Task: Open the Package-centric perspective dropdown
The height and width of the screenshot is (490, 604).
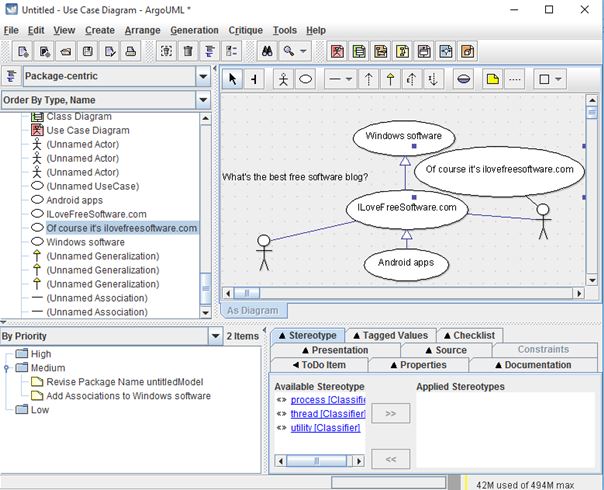Action: click(203, 76)
